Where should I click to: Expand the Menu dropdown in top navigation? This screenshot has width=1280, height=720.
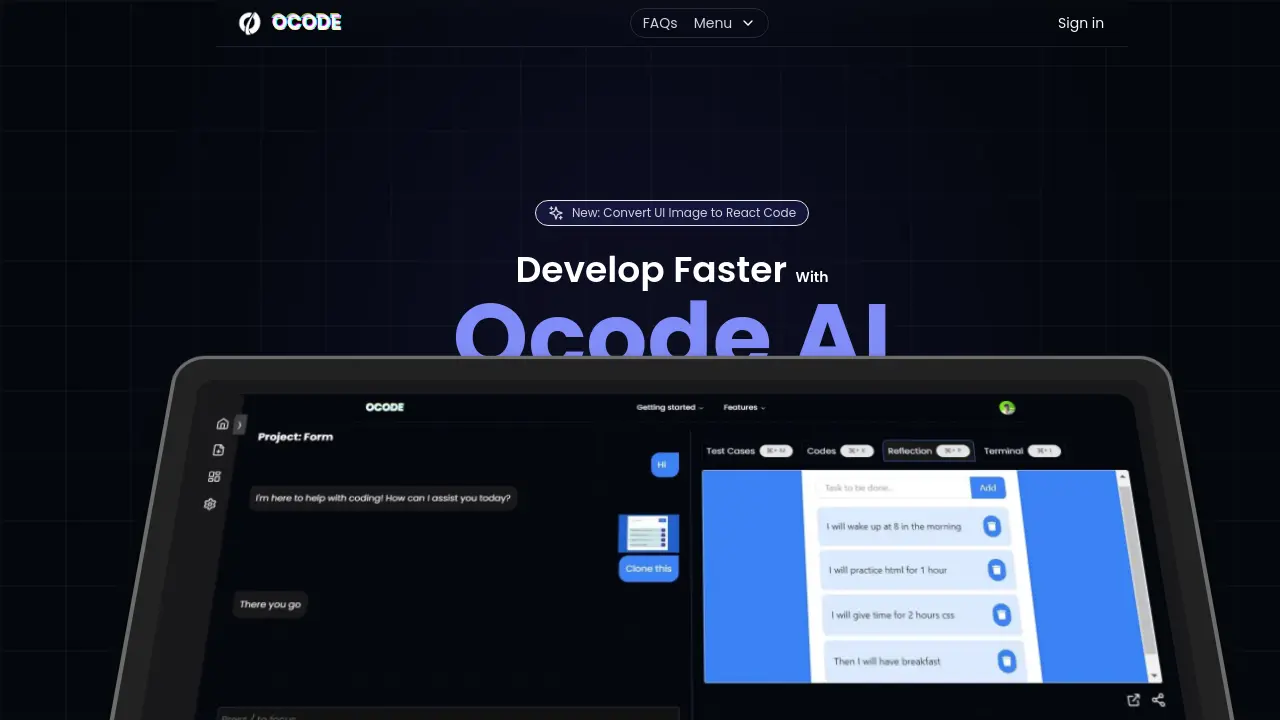[724, 23]
